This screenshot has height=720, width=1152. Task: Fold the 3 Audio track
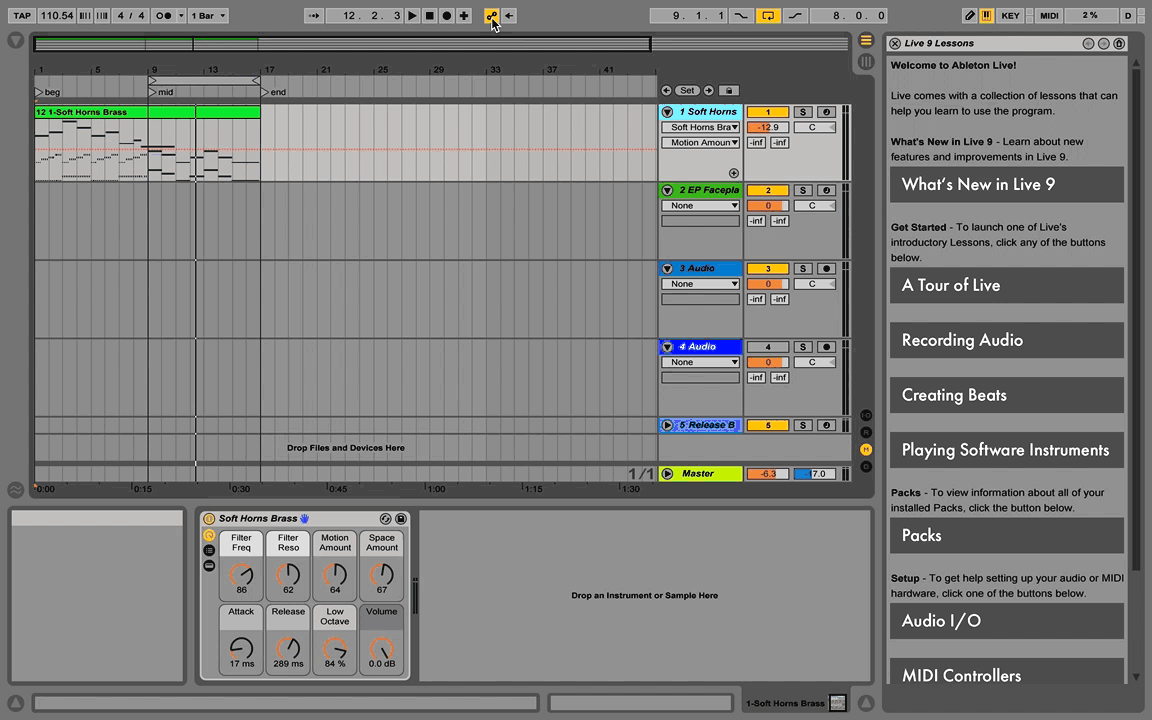tap(667, 268)
